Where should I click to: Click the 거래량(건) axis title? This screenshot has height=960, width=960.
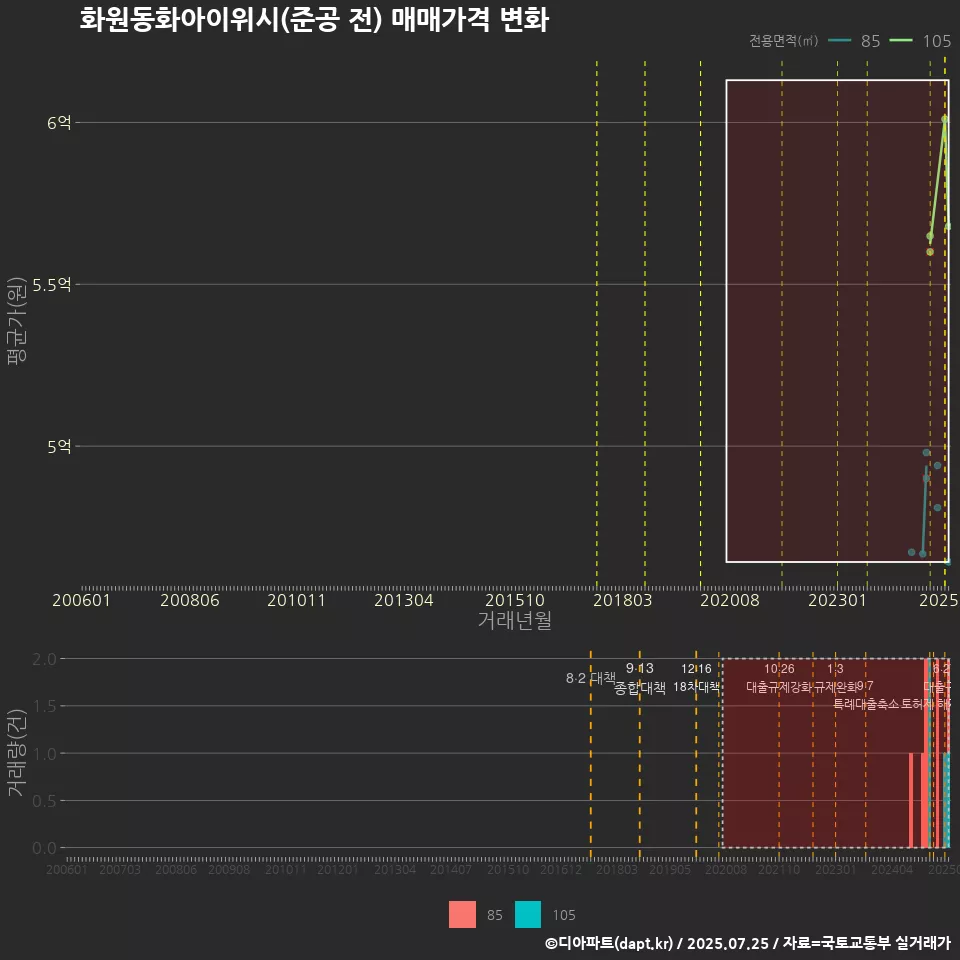17,753
